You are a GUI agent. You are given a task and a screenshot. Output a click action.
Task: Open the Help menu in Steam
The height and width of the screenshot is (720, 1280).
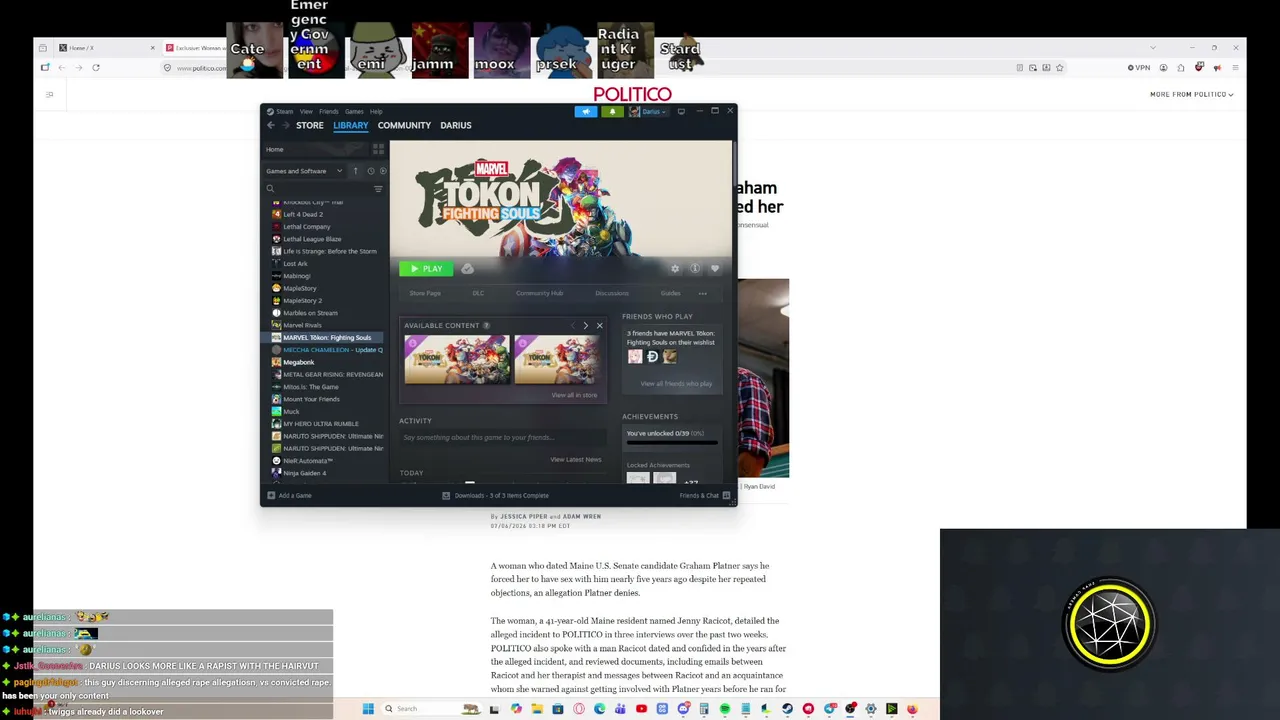pos(376,112)
